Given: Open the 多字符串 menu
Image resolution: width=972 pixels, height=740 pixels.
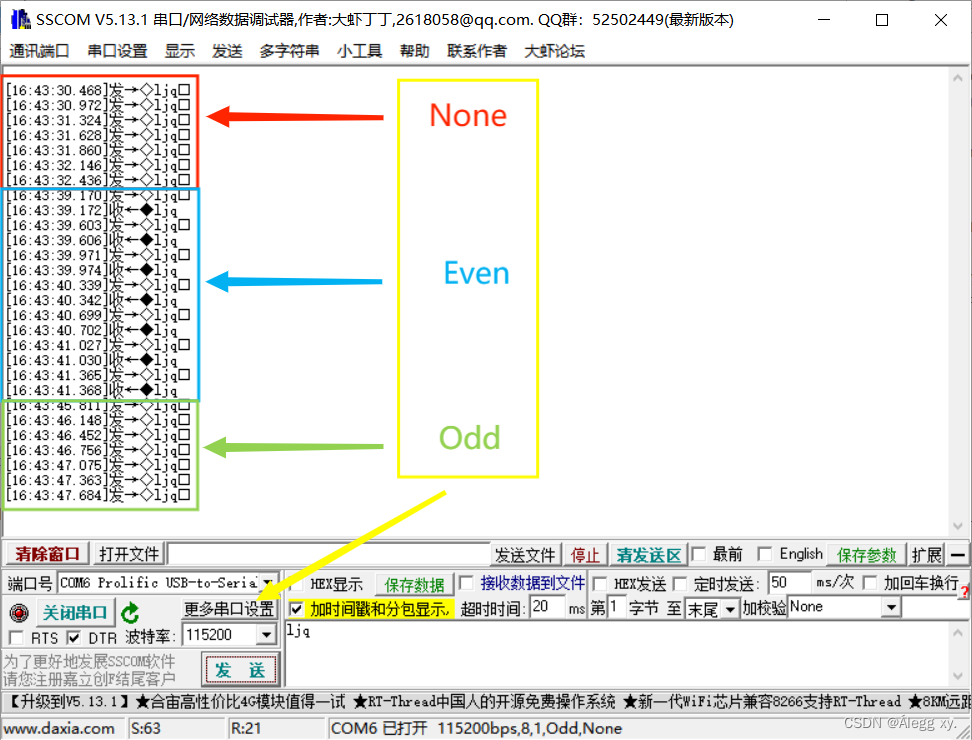Looking at the screenshot, I should 289,51.
